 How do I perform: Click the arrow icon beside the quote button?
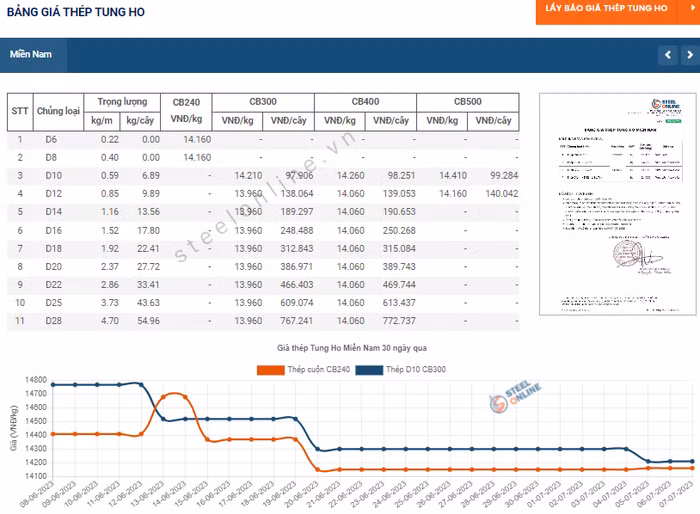692,8
